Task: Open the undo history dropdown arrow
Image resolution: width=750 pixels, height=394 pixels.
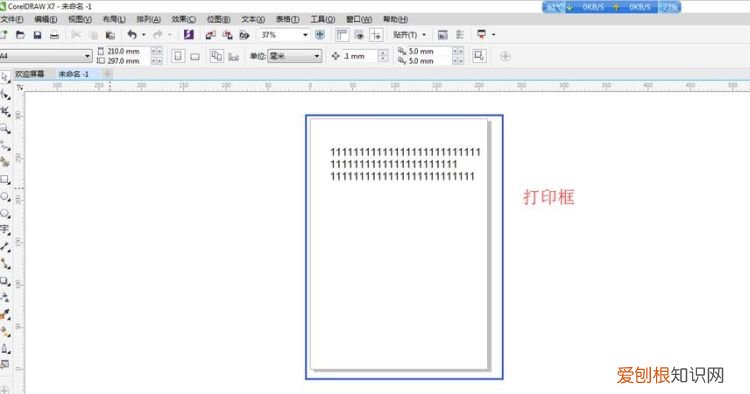Action: click(x=143, y=35)
